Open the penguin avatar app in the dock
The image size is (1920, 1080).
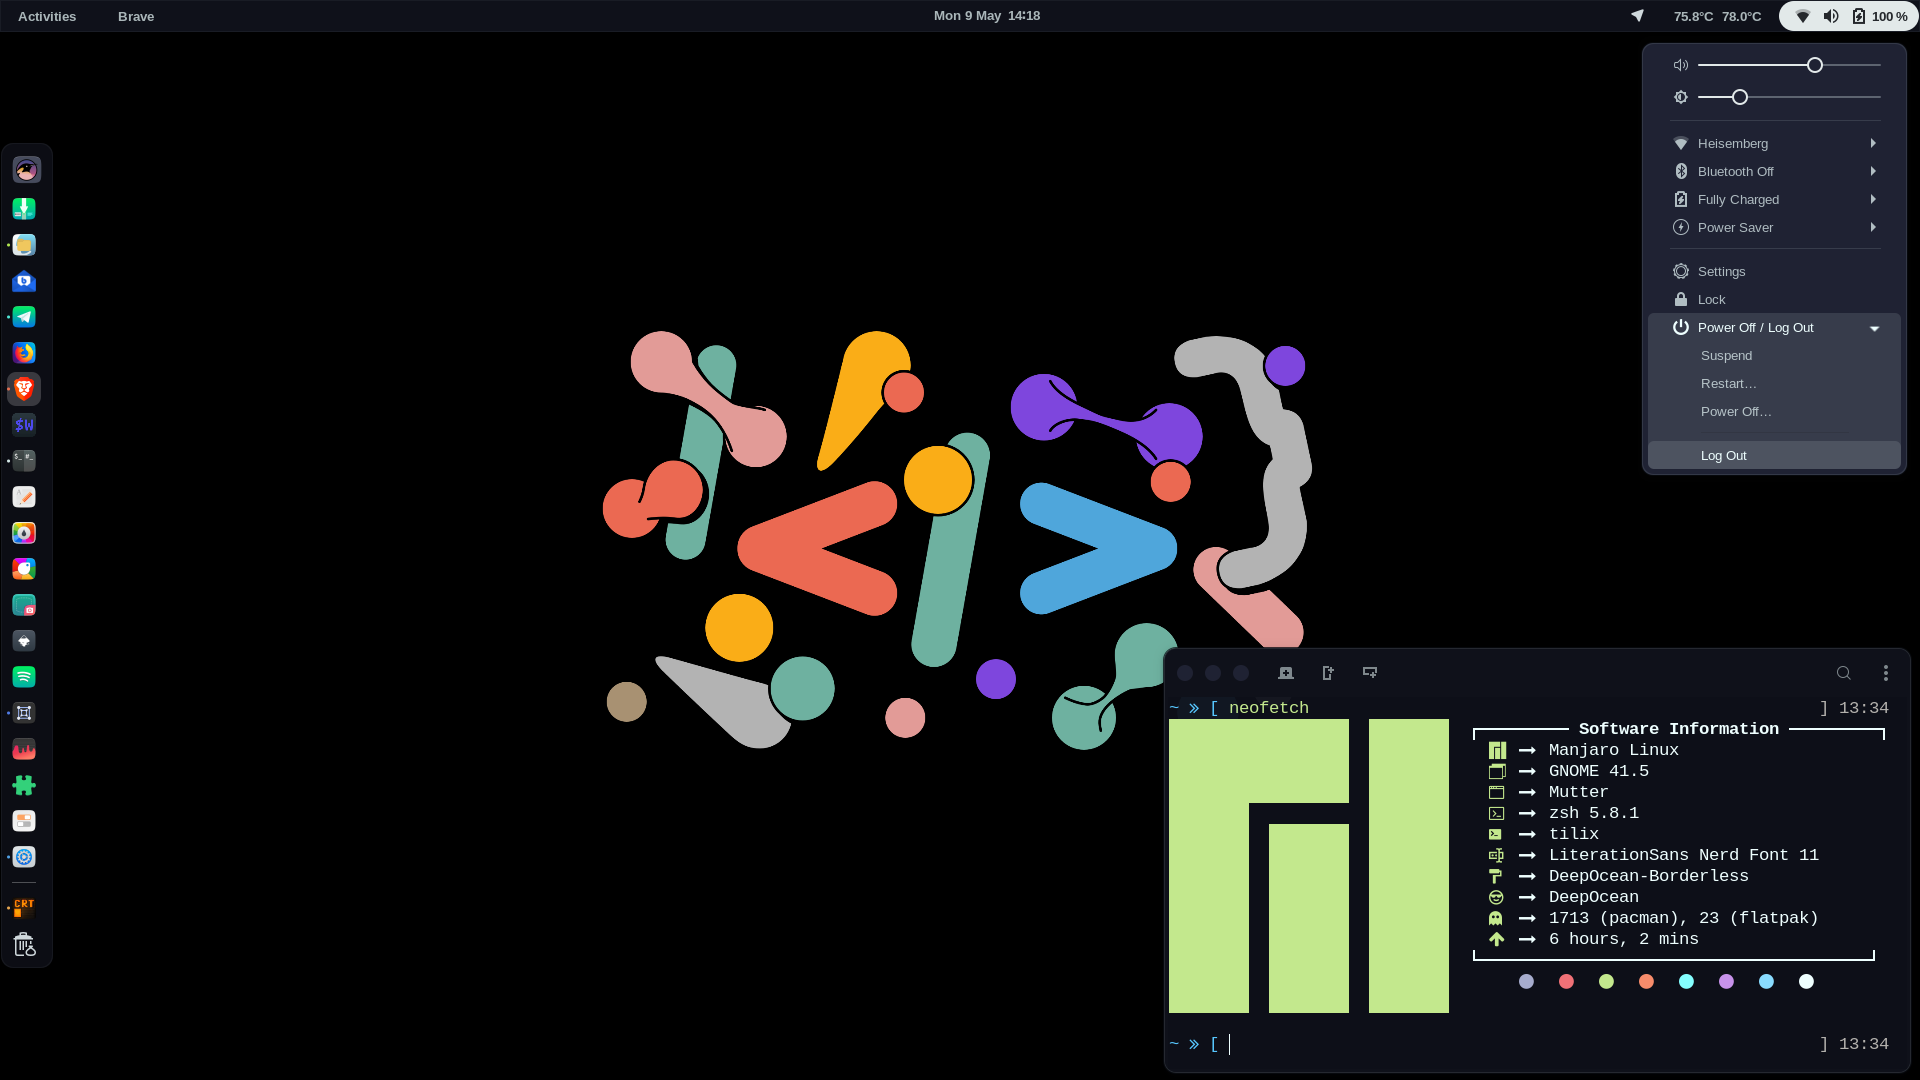26,170
